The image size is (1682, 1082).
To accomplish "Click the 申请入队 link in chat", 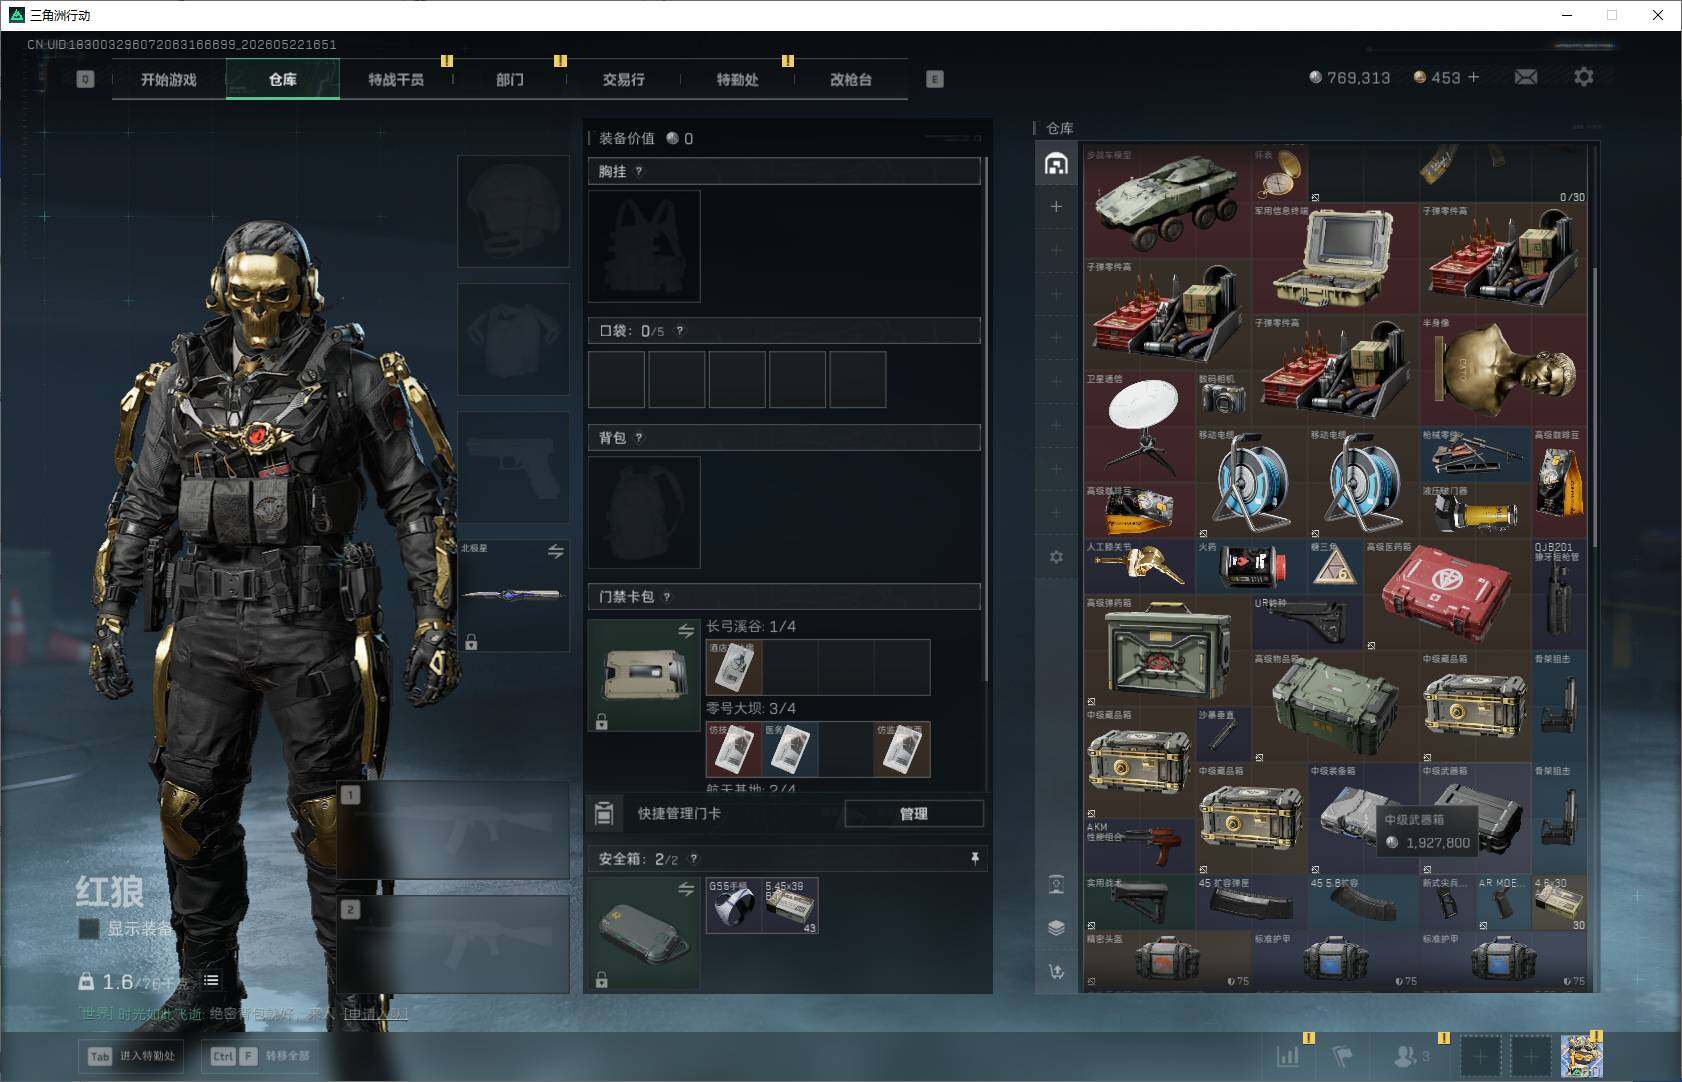I will [376, 1014].
